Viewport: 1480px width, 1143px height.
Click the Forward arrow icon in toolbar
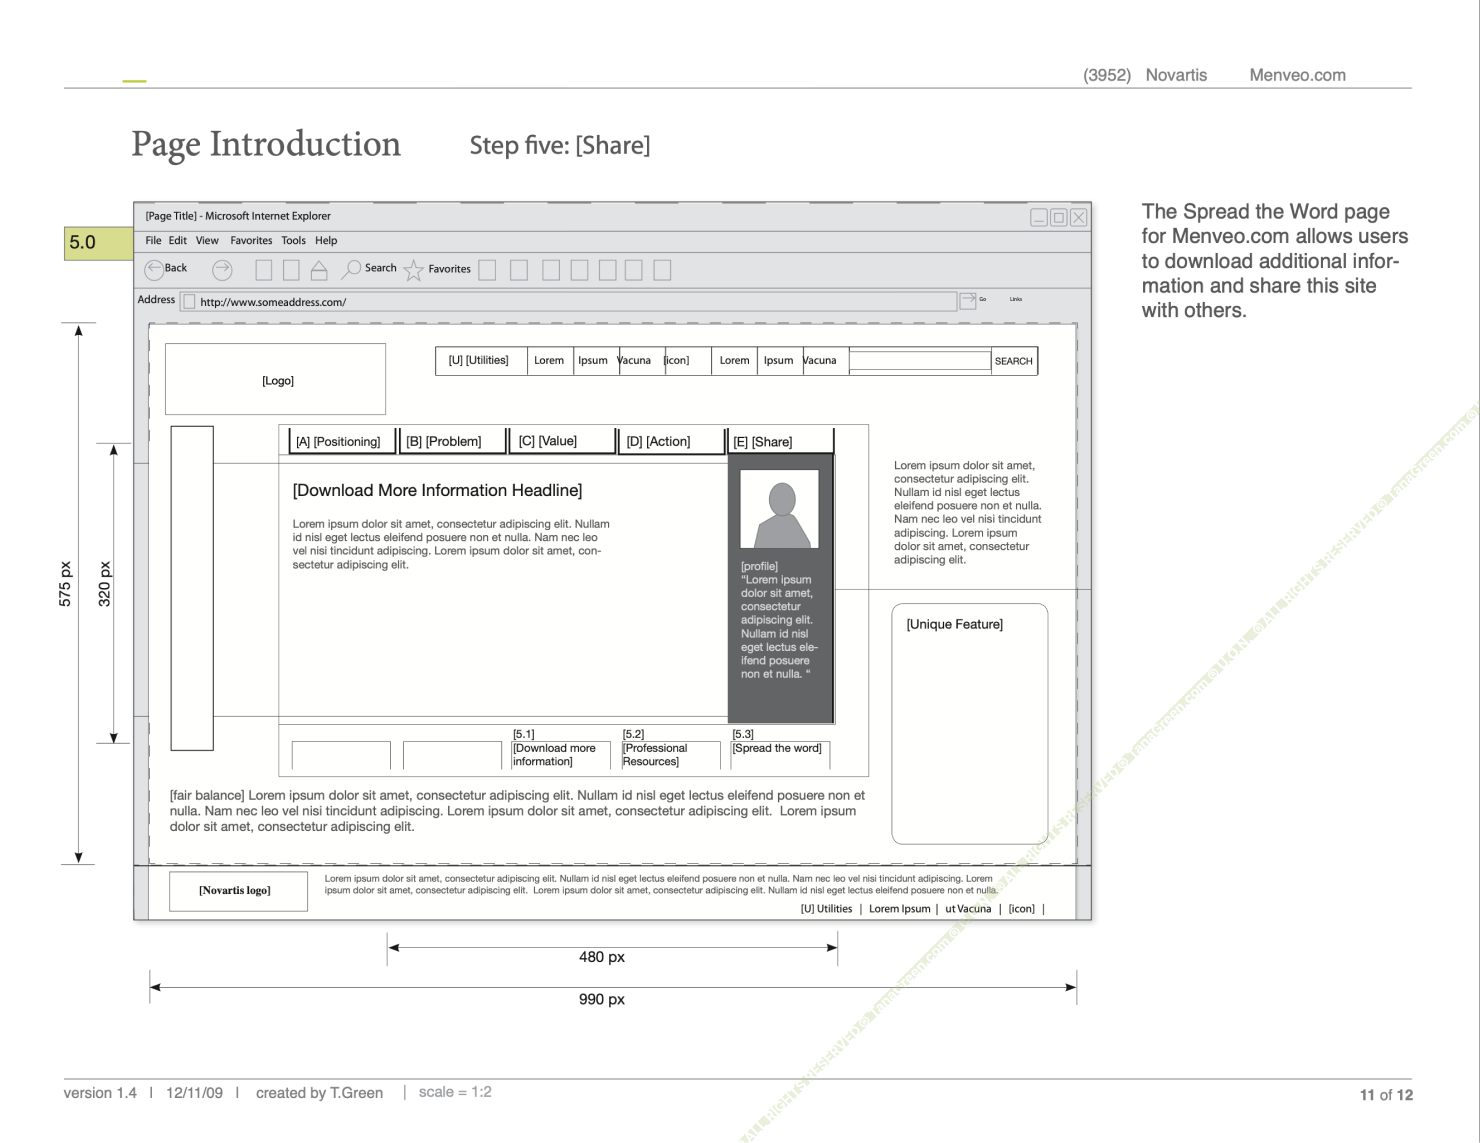point(222,269)
